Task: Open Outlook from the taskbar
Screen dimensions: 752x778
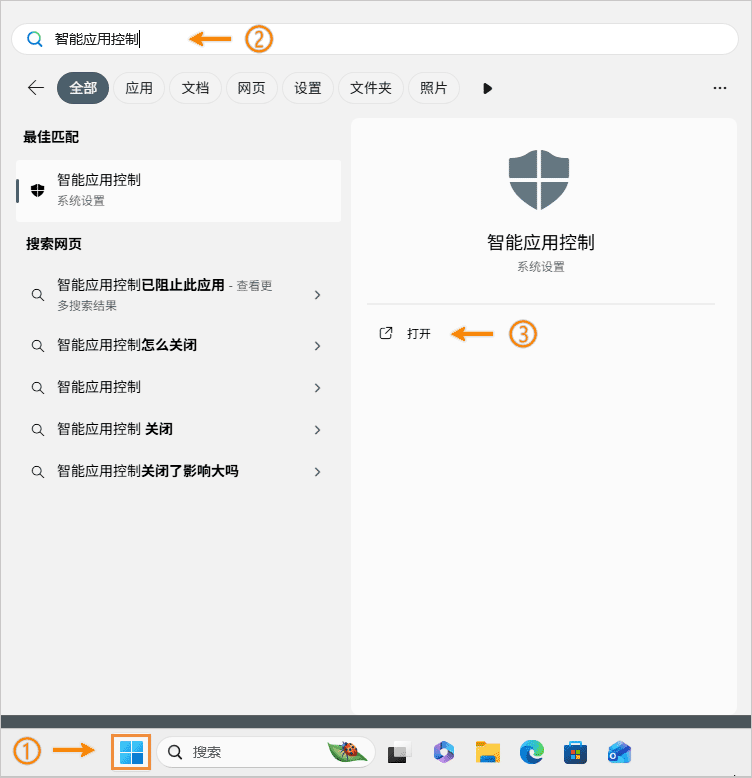Action: coord(618,753)
